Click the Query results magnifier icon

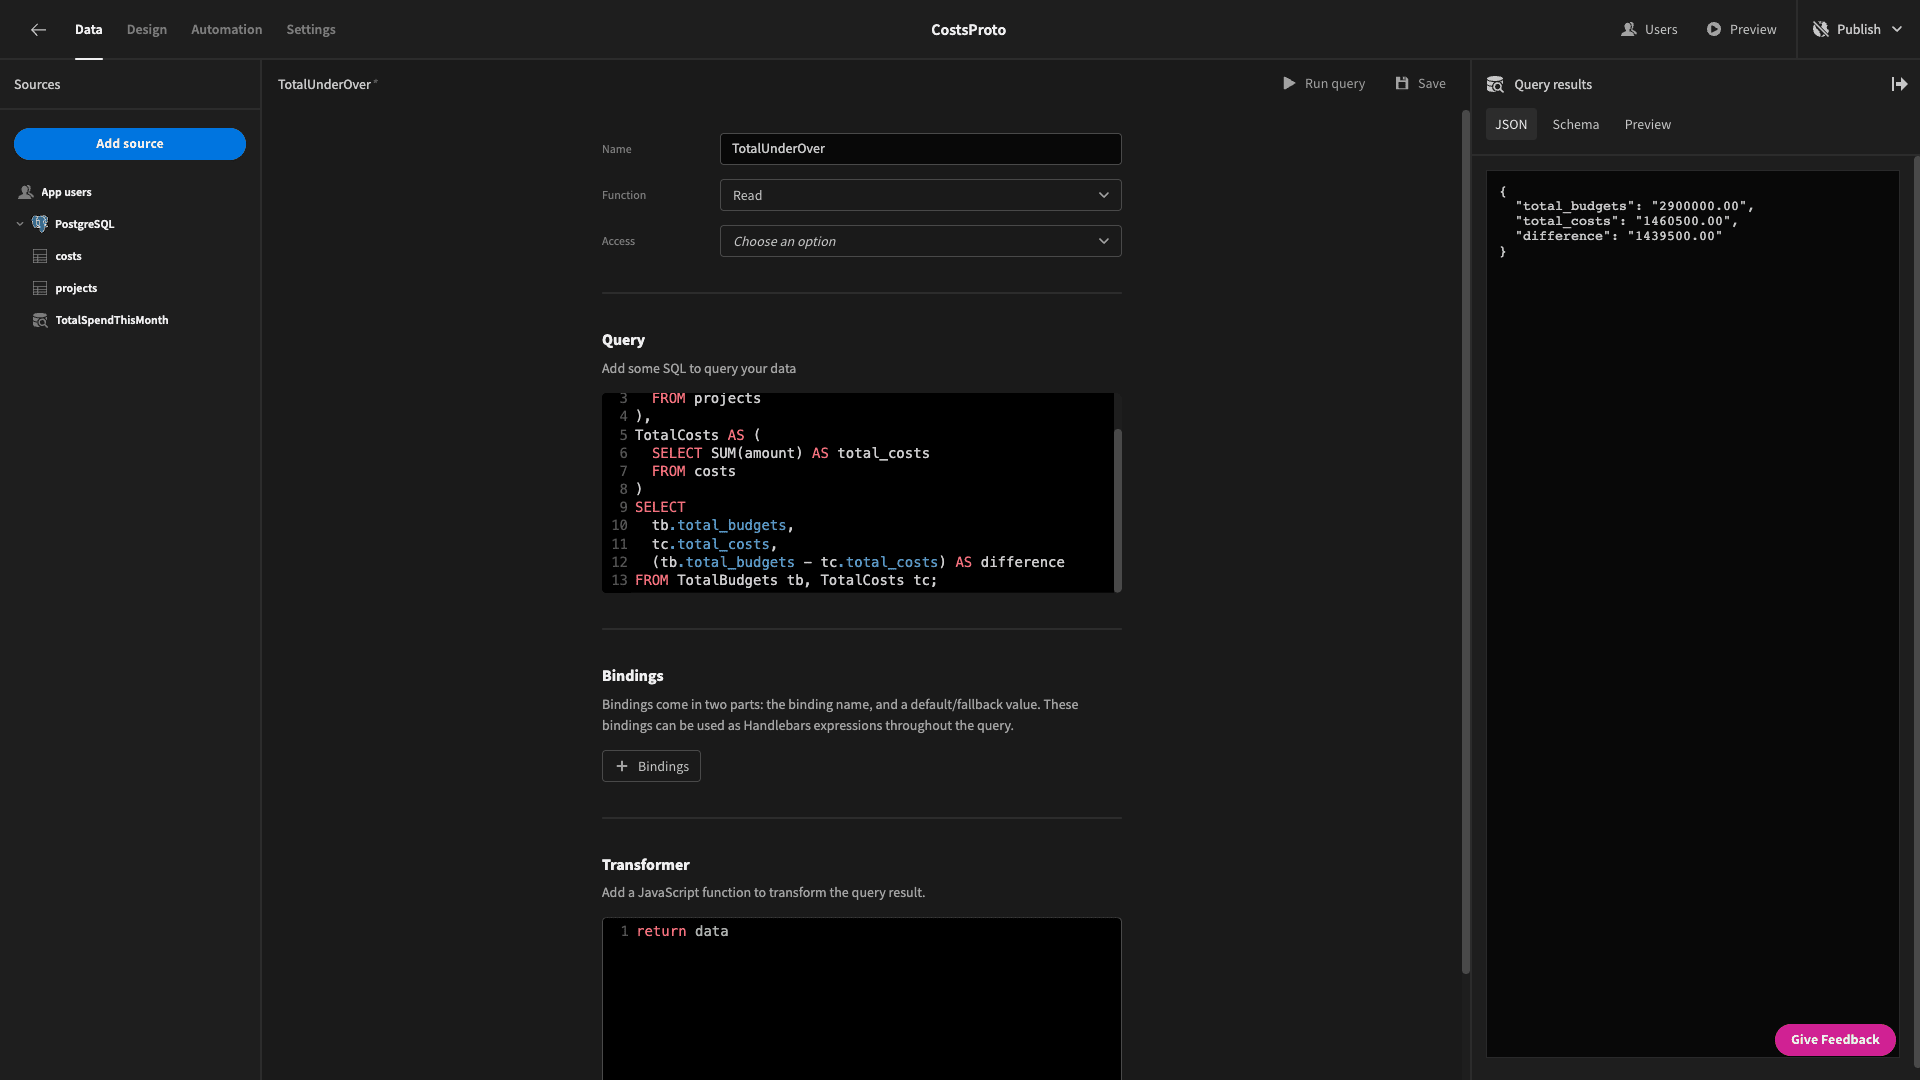pyautogui.click(x=1495, y=85)
